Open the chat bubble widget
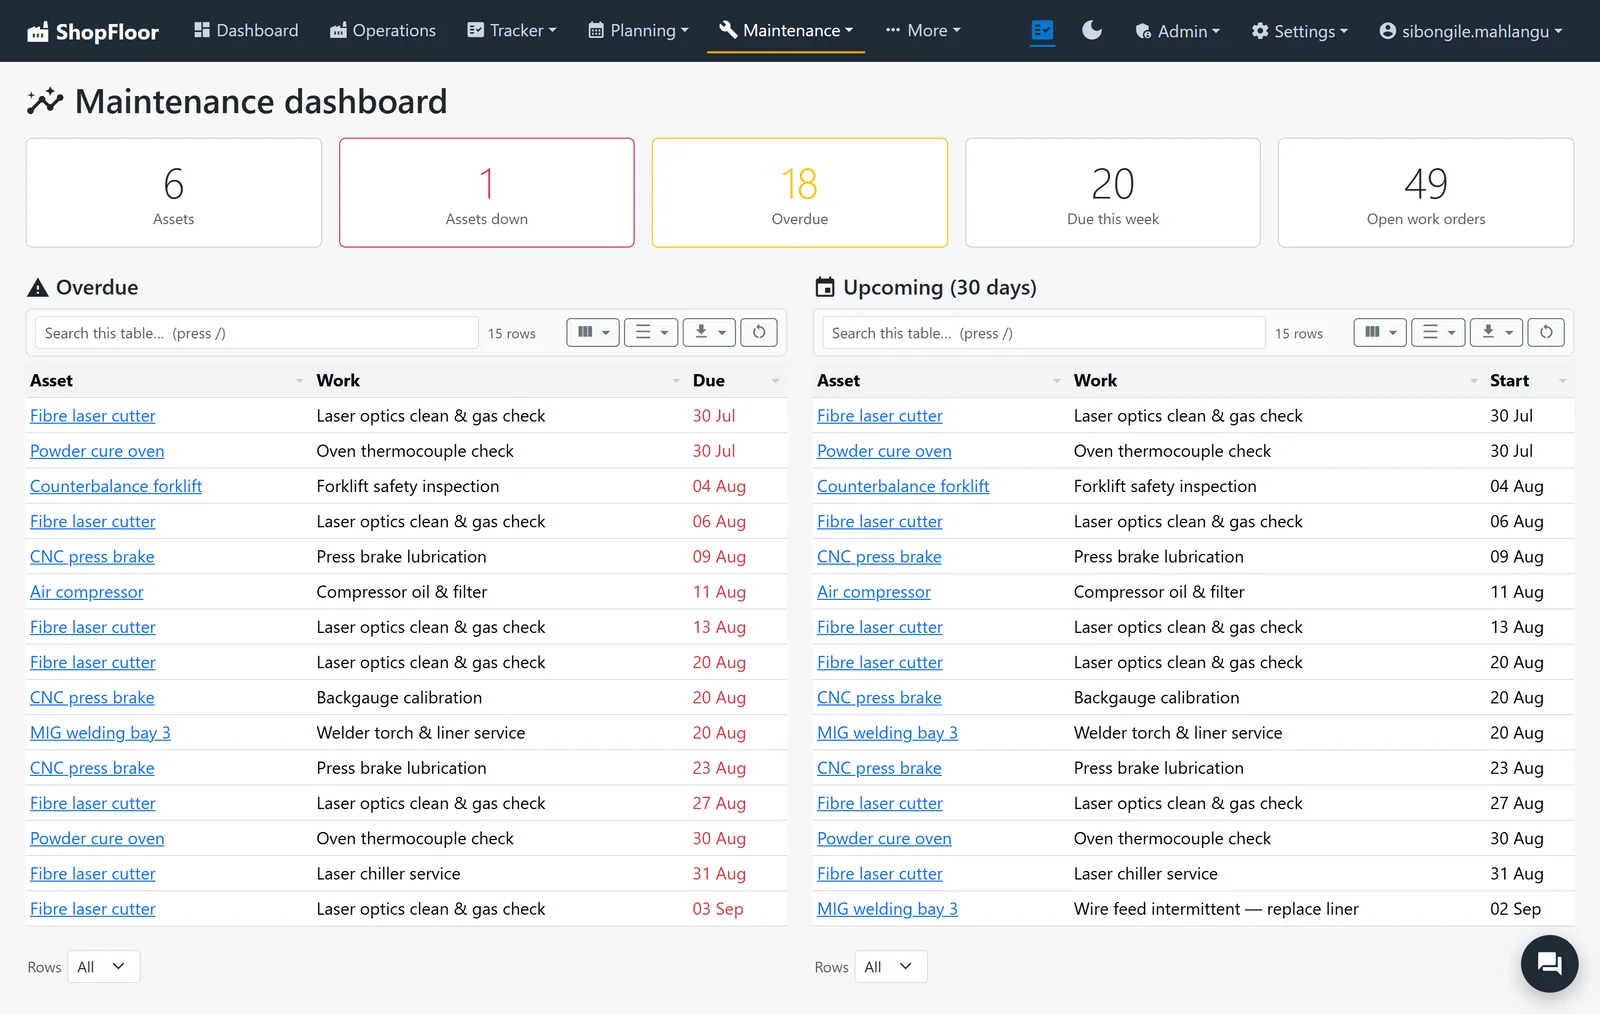 tap(1549, 963)
